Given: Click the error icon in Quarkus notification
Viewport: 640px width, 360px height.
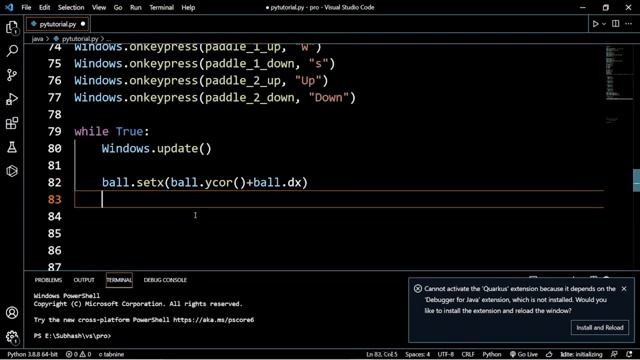Looking at the screenshot, I should 418,289.
